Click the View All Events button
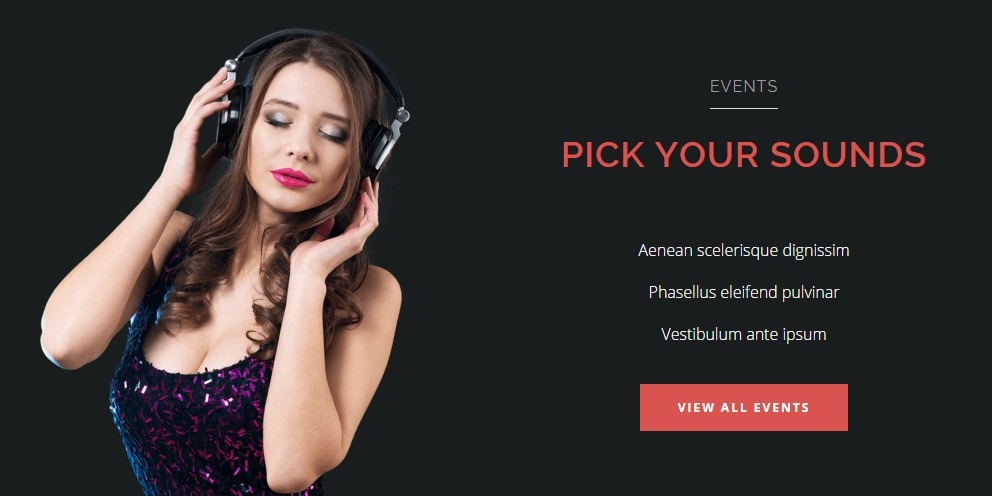 coord(743,407)
